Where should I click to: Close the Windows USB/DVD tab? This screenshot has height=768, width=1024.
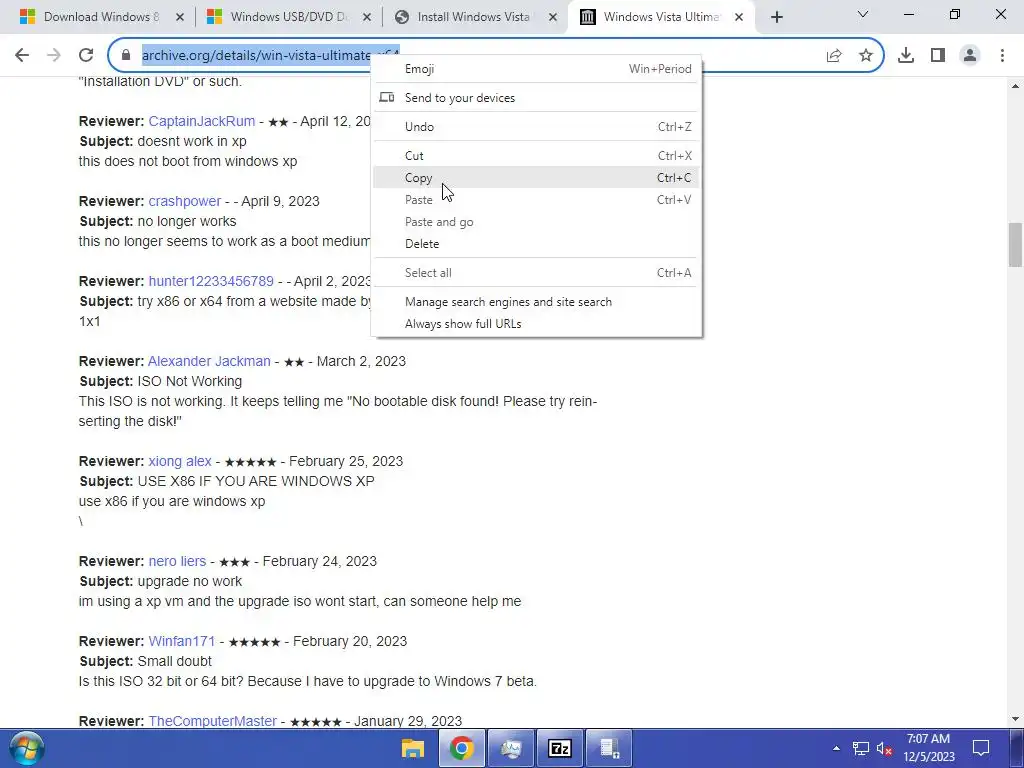tap(367, 18)
